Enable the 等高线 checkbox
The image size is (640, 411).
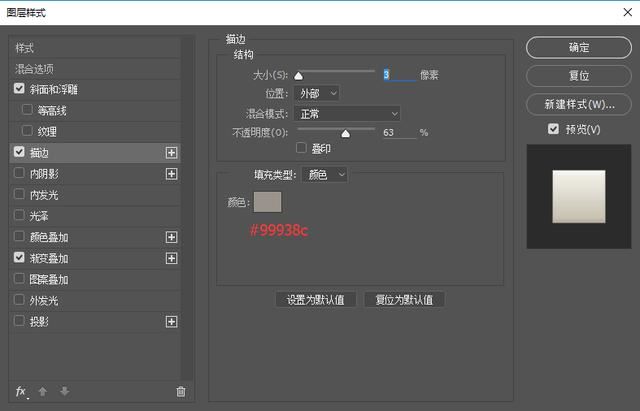(x=27, y=109)
